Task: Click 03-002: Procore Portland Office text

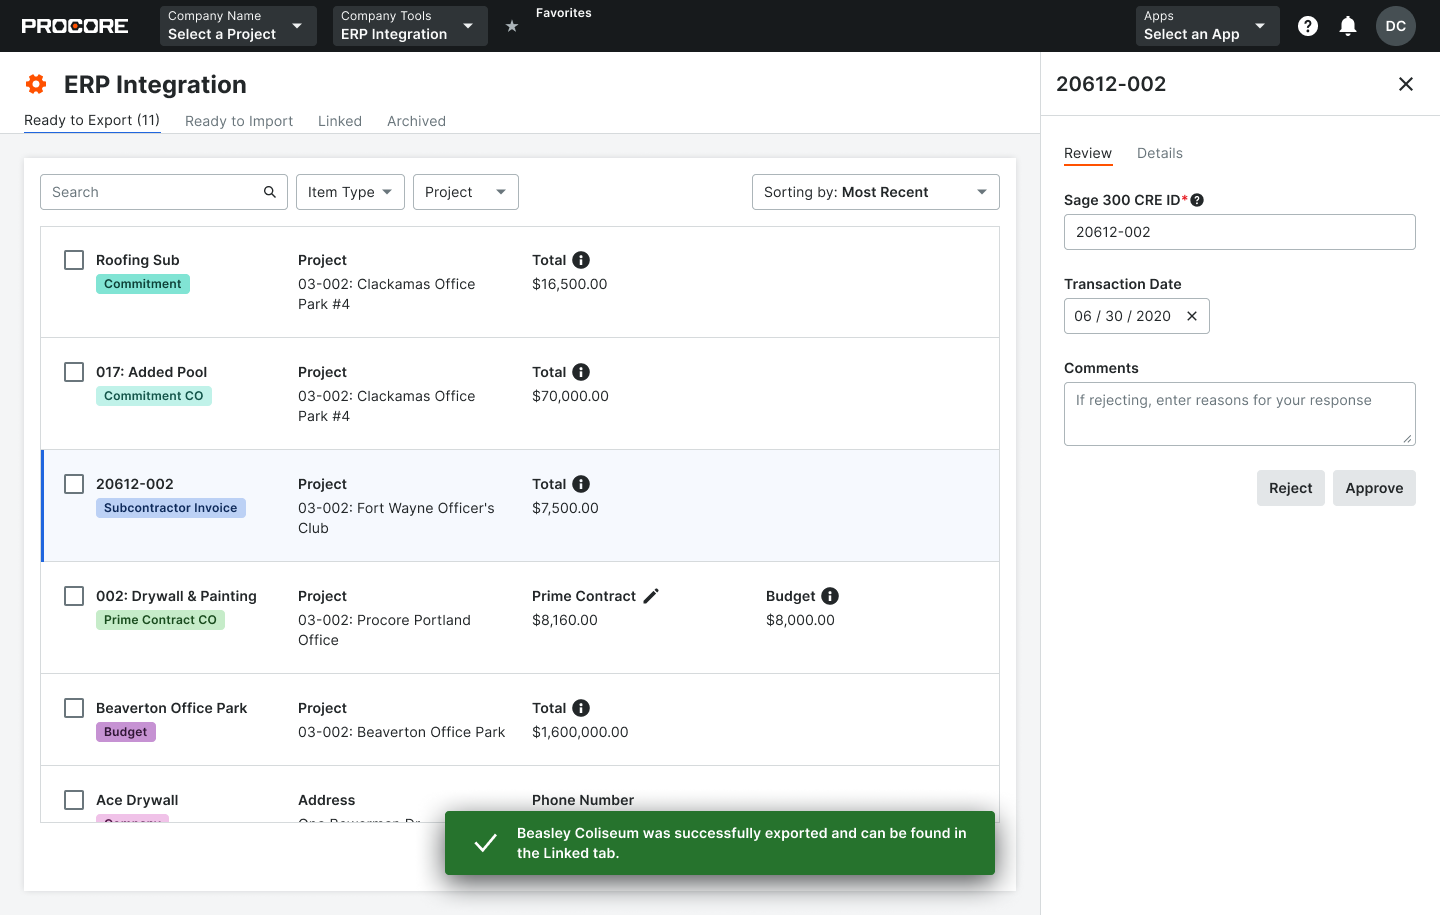Action: (384, 630)
